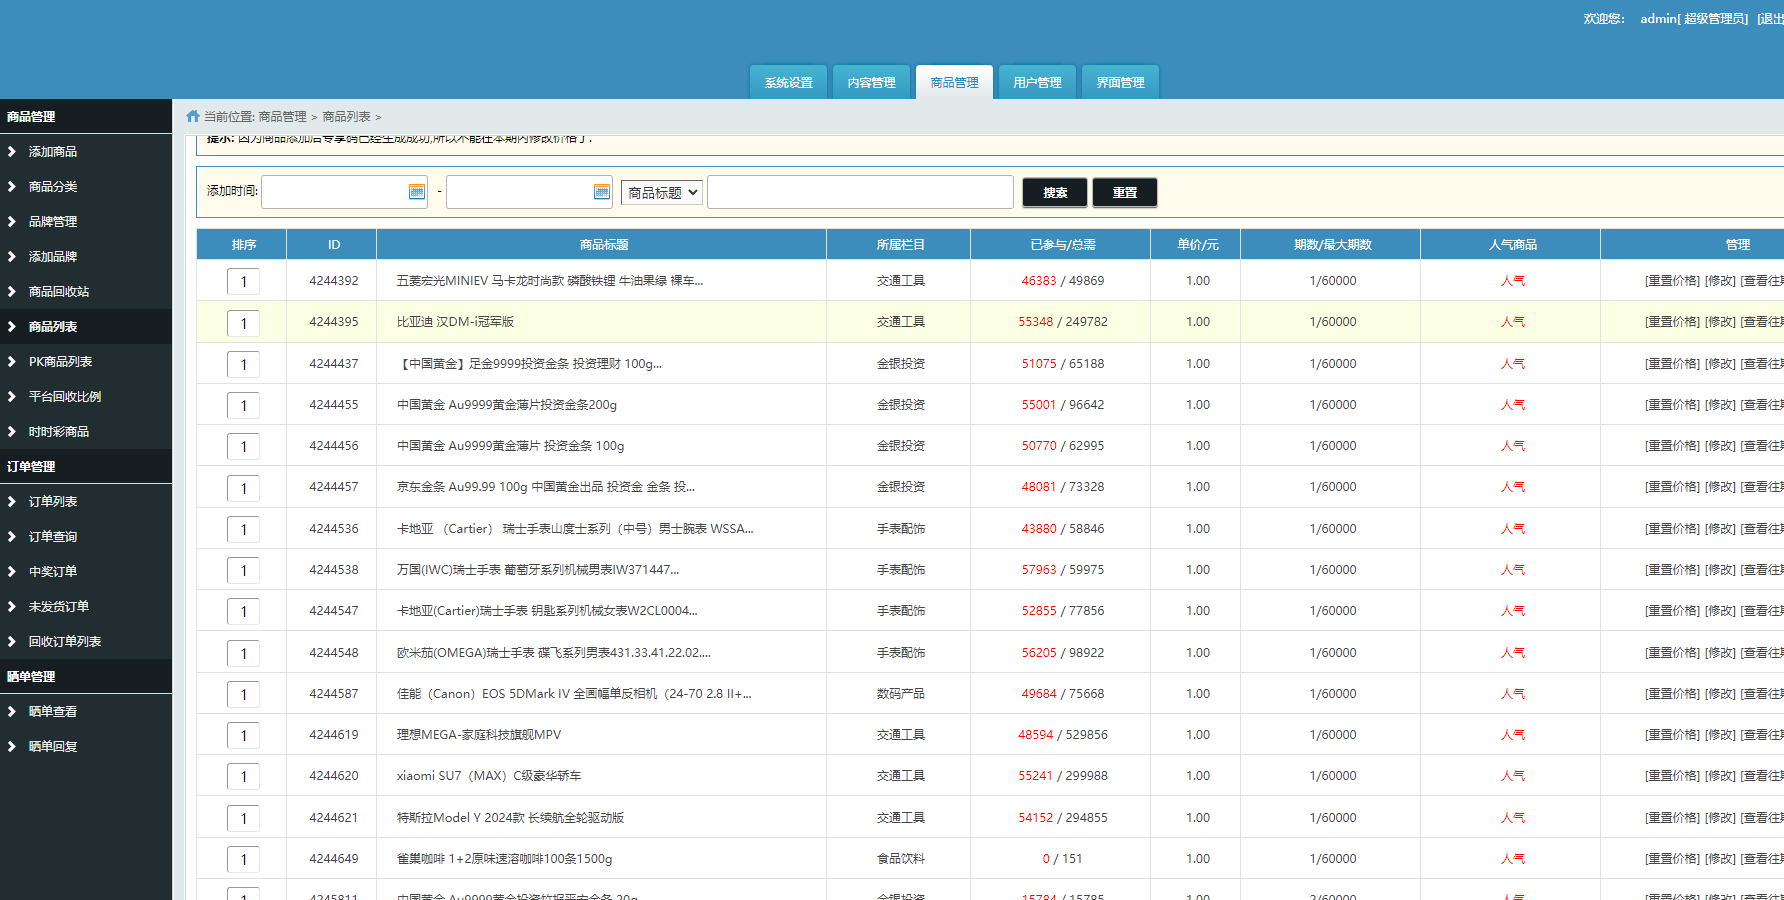The image size is (1784, 900).
Task: Open the 界面管理 tab
Action: 1120,83
